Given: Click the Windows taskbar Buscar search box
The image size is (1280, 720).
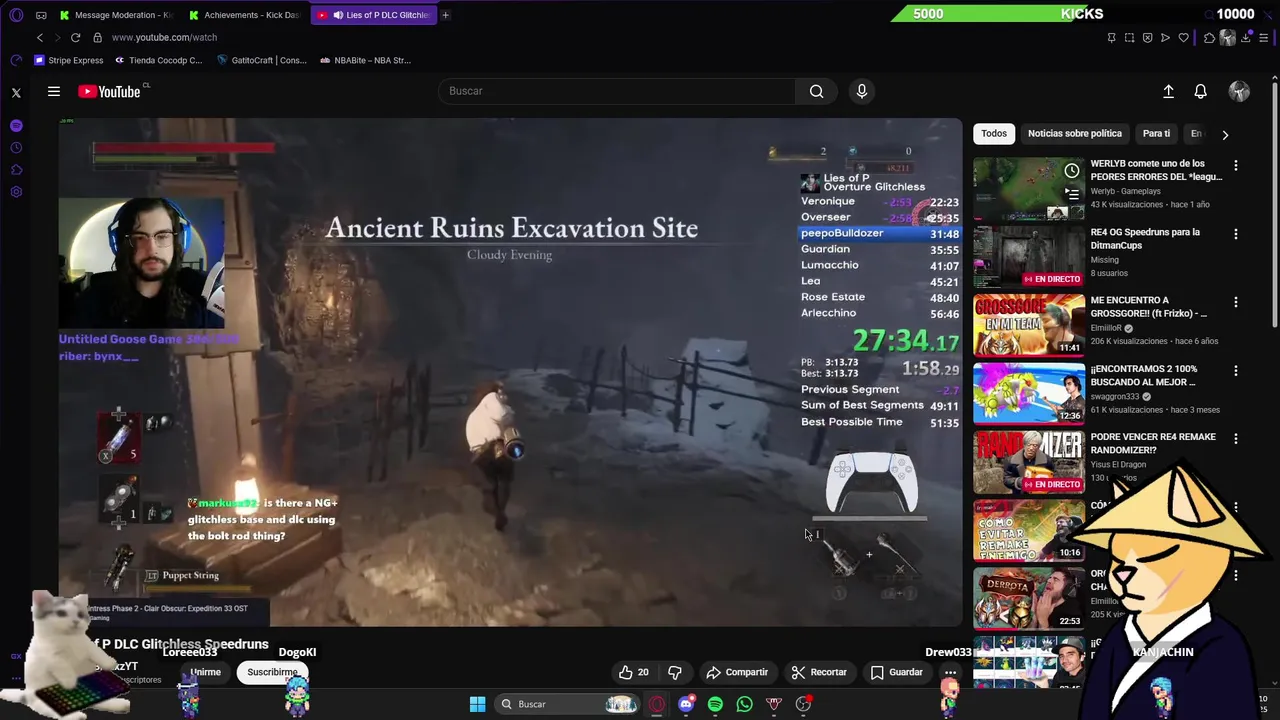Looking at the screenshot, I should [568, 704].
